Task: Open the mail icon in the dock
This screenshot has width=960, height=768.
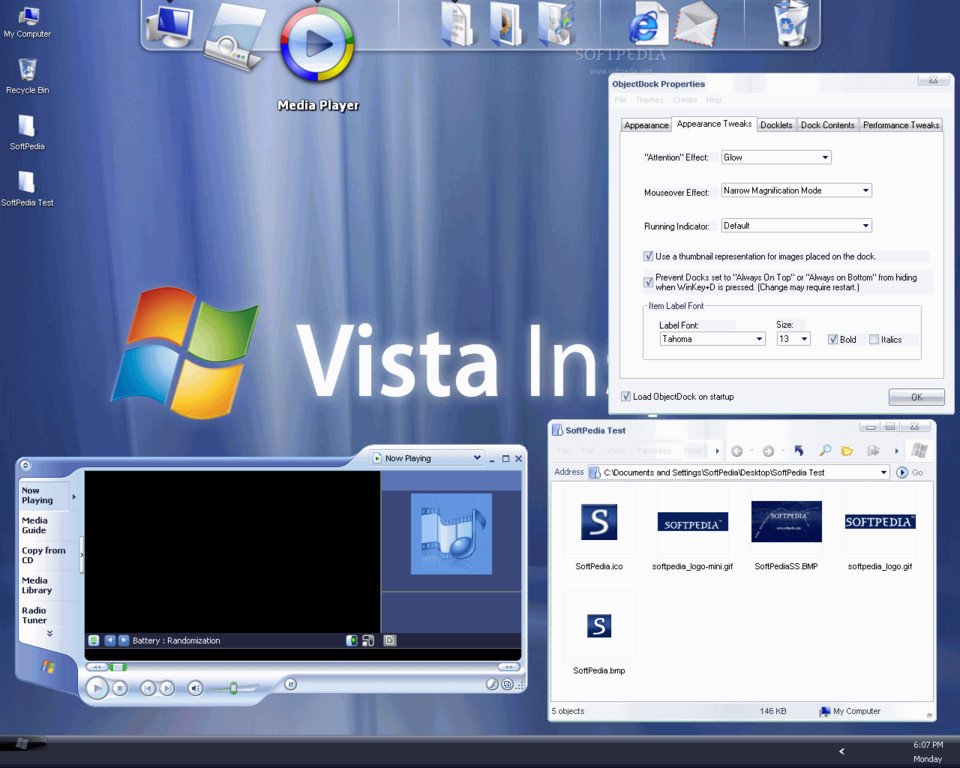Action: [697, 25]
